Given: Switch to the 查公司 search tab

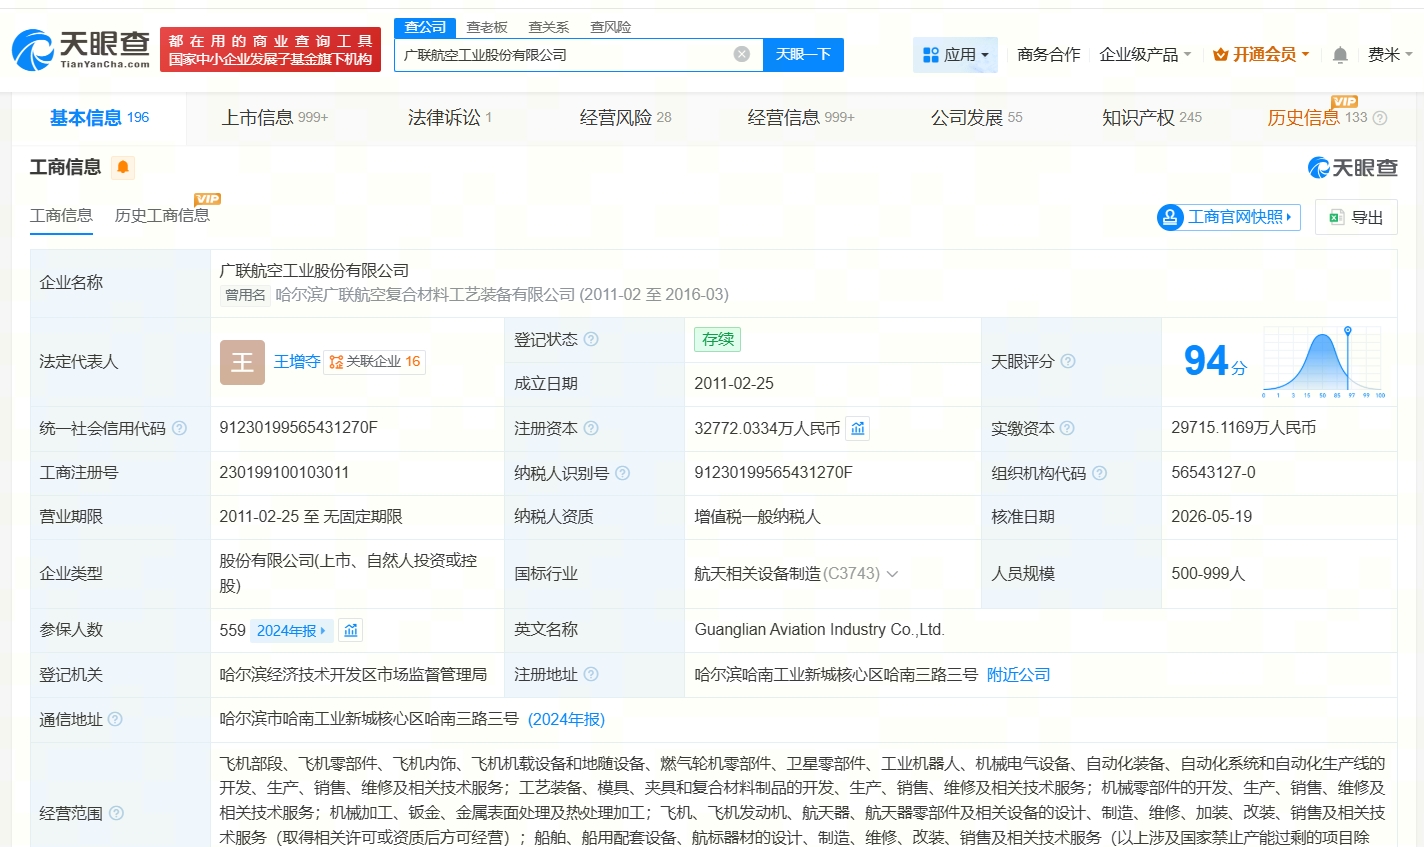Looking at the screenshot, I should (x=425, y=27).
